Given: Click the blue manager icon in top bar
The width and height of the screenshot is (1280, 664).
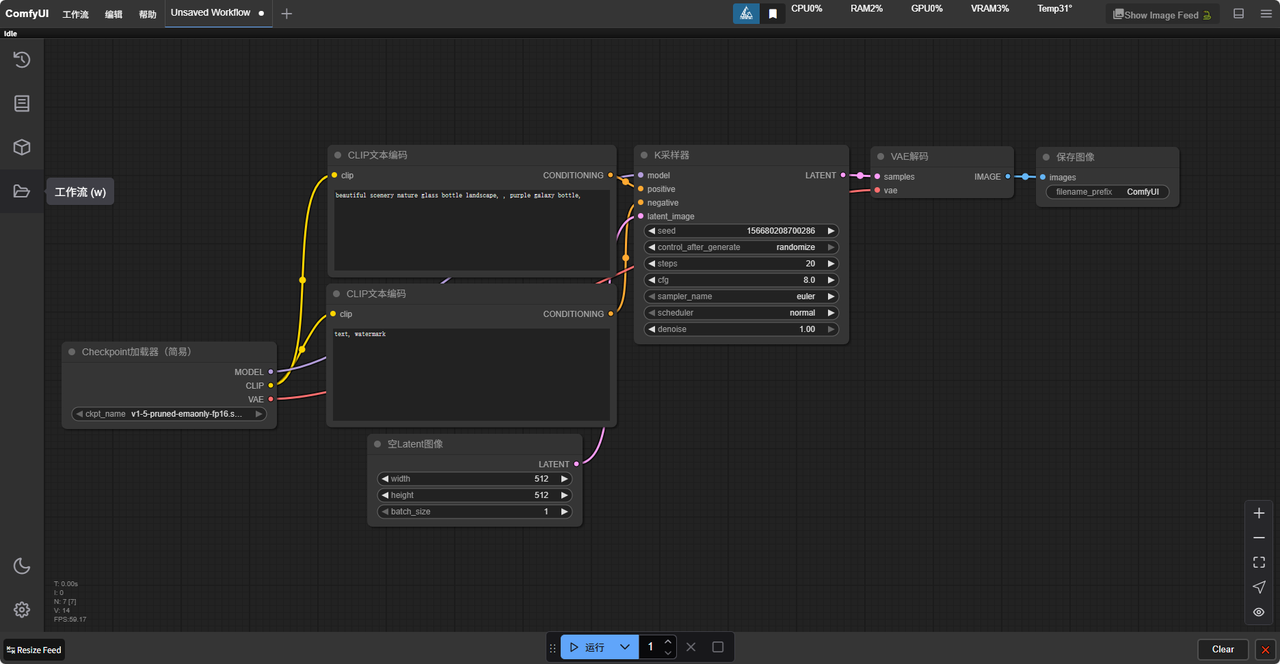Looking at the screenshot, I should pyautogui.click(x=746, y=14).
